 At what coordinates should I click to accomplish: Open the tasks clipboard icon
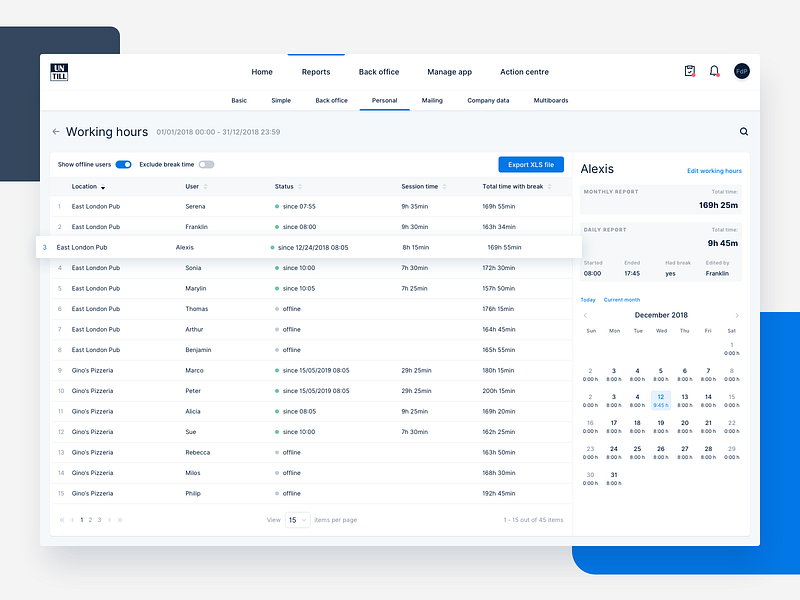(690, 71)
